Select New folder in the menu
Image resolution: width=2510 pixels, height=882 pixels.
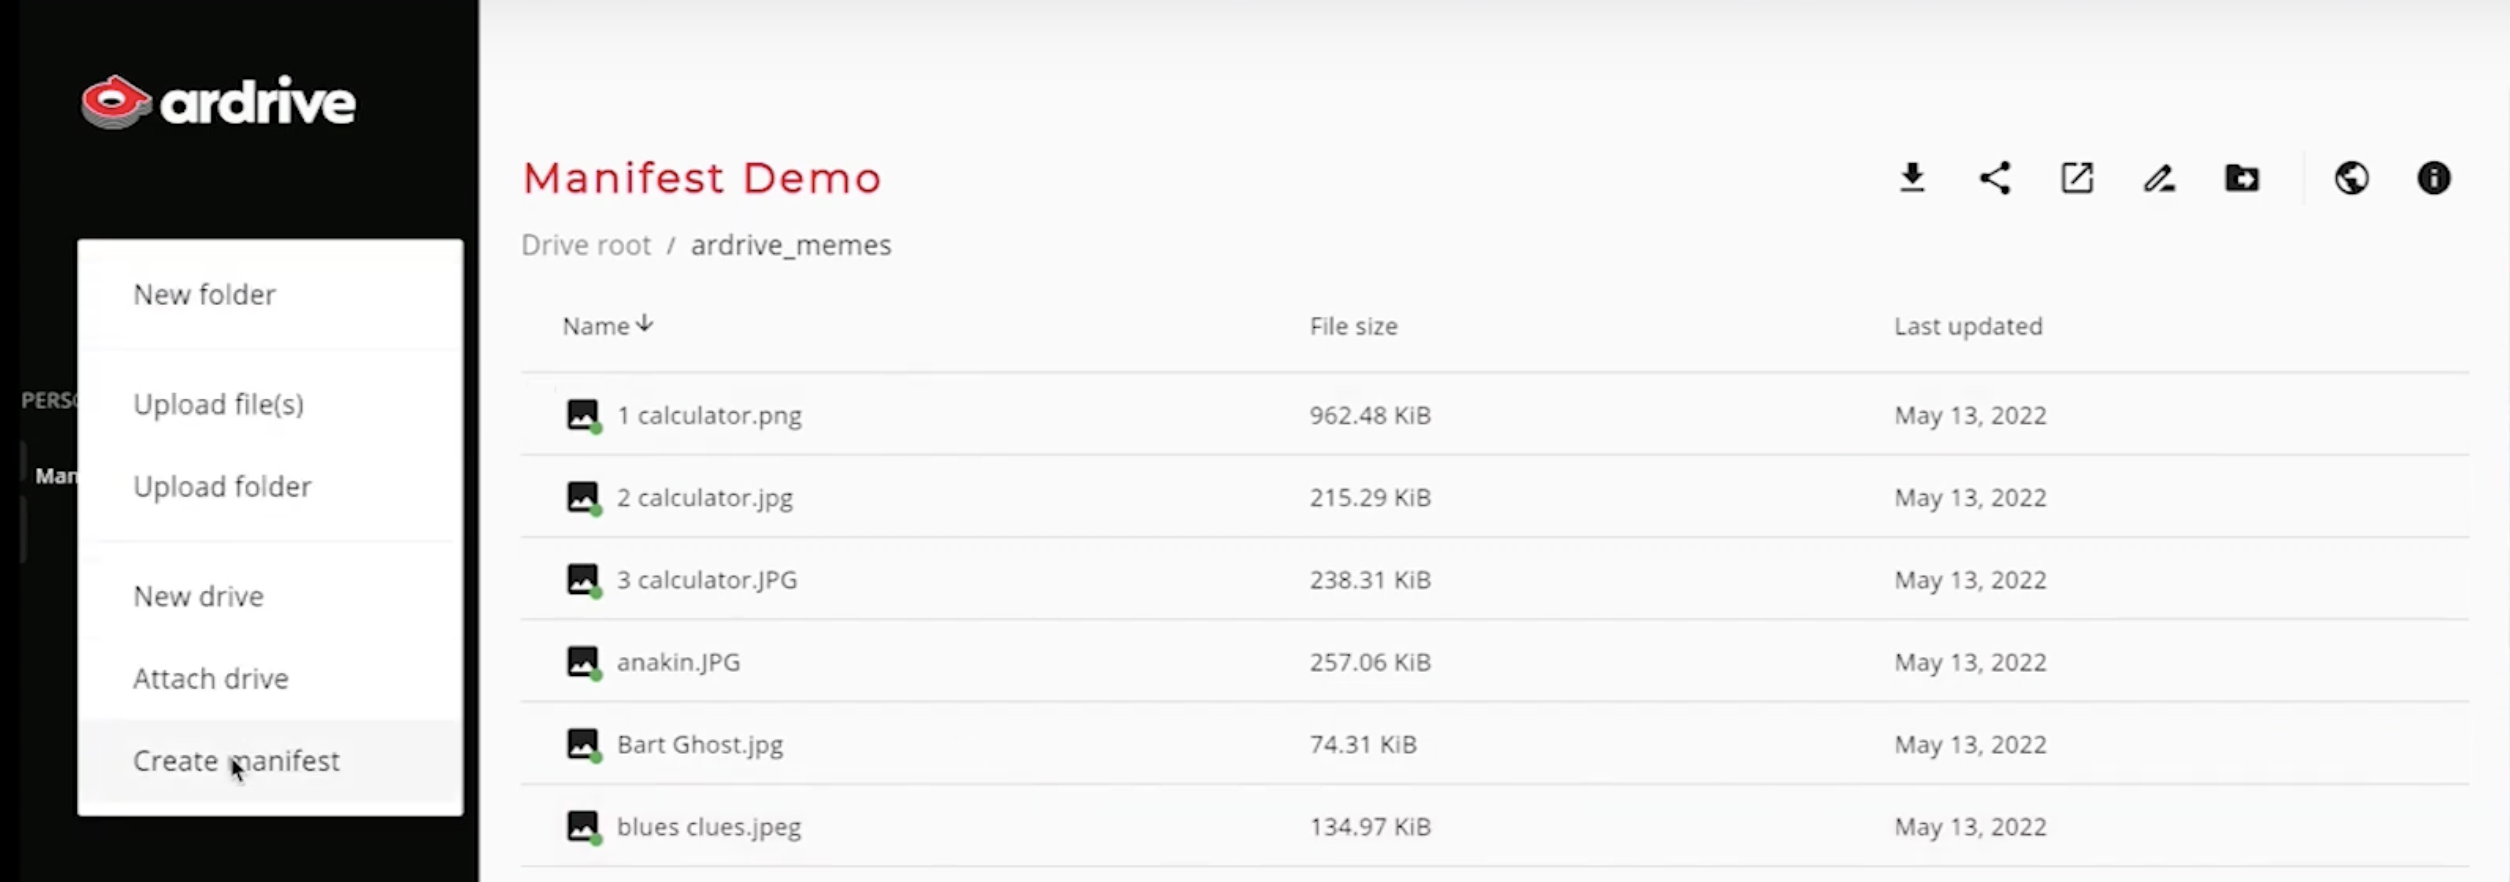pos(204,295)
